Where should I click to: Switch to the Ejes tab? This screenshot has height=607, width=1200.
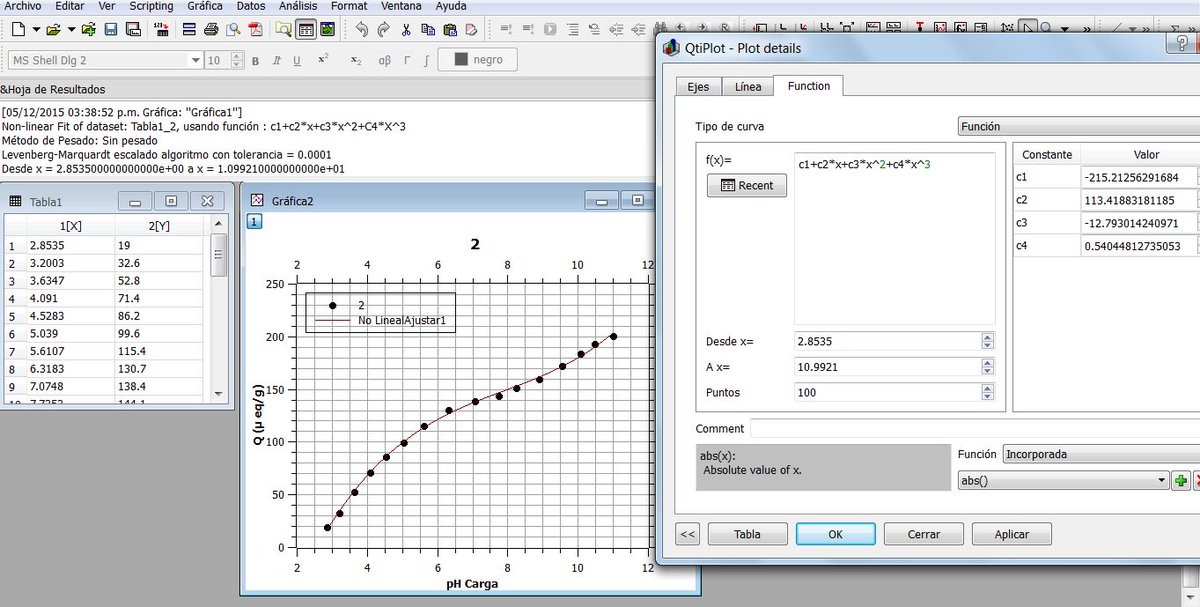click(698, 87)
